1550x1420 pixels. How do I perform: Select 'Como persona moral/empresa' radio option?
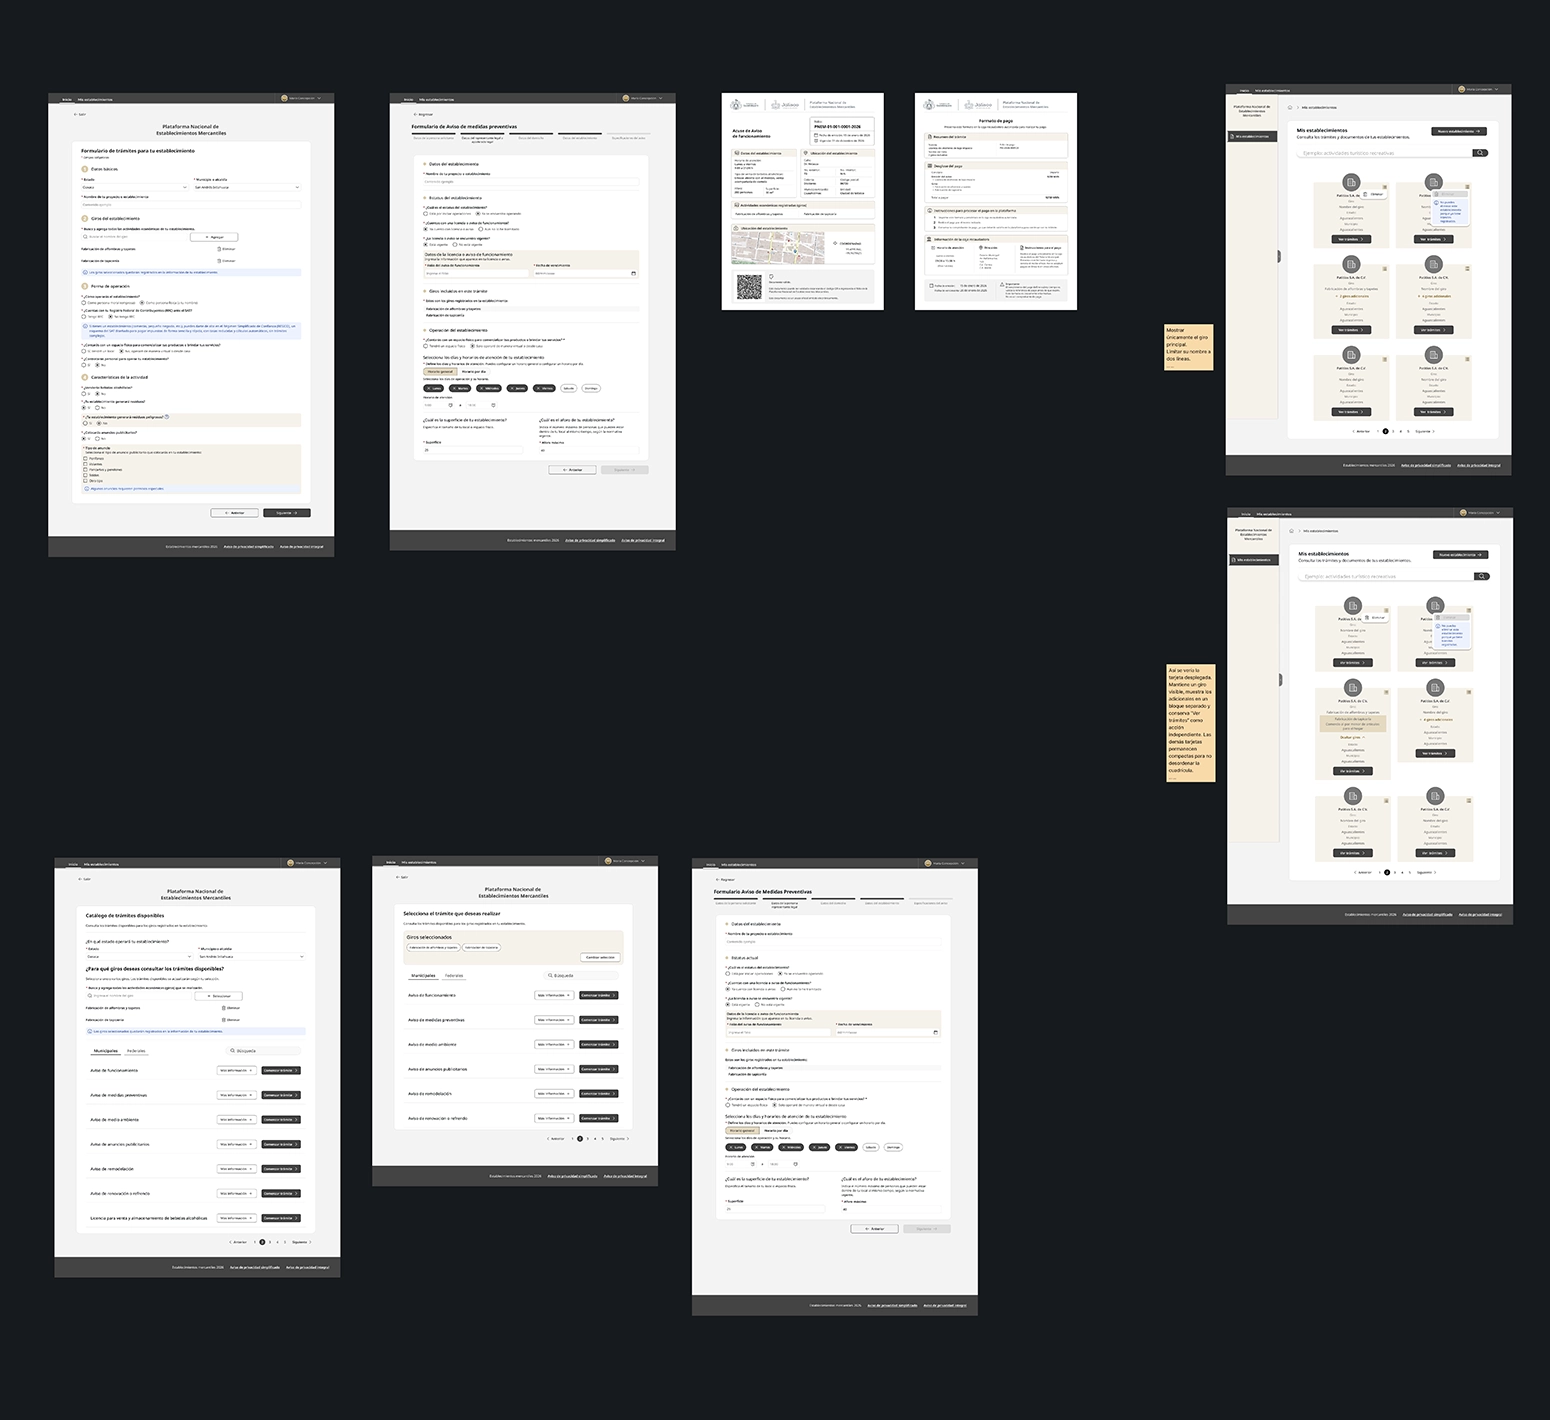pyautogui.click(x=84, y=302)
